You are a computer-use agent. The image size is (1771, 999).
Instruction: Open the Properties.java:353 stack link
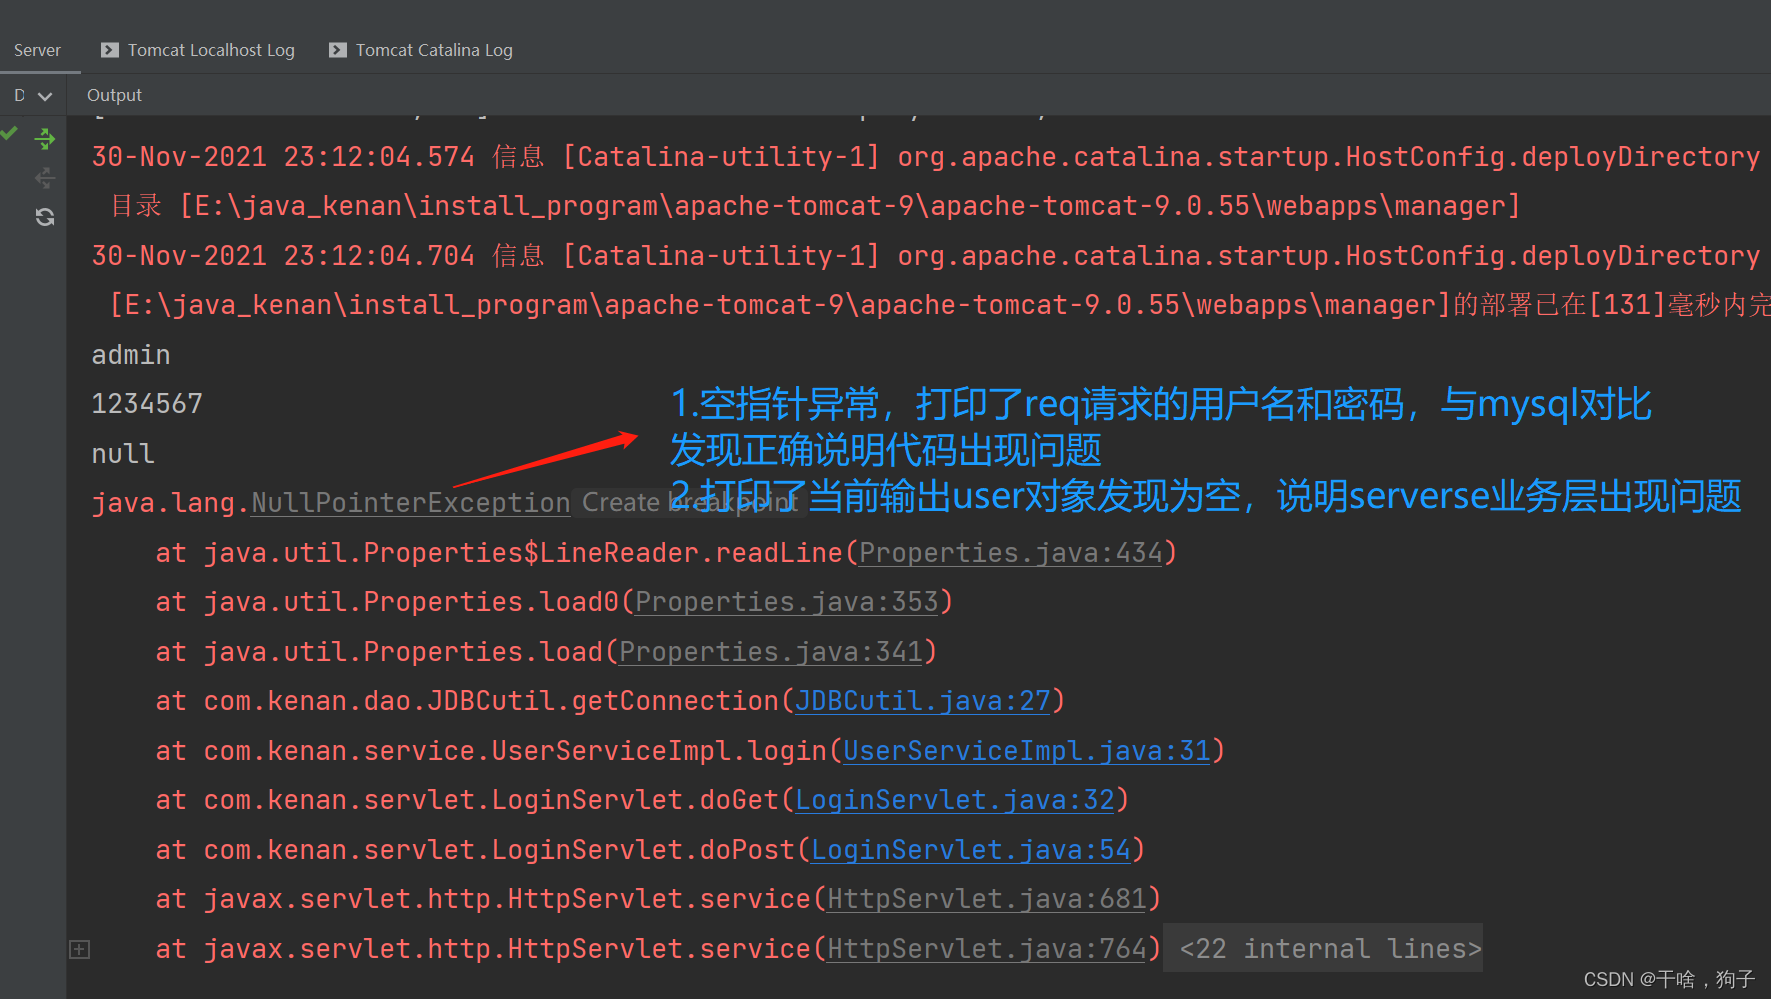pyautogui.click(x=787, y=601)
